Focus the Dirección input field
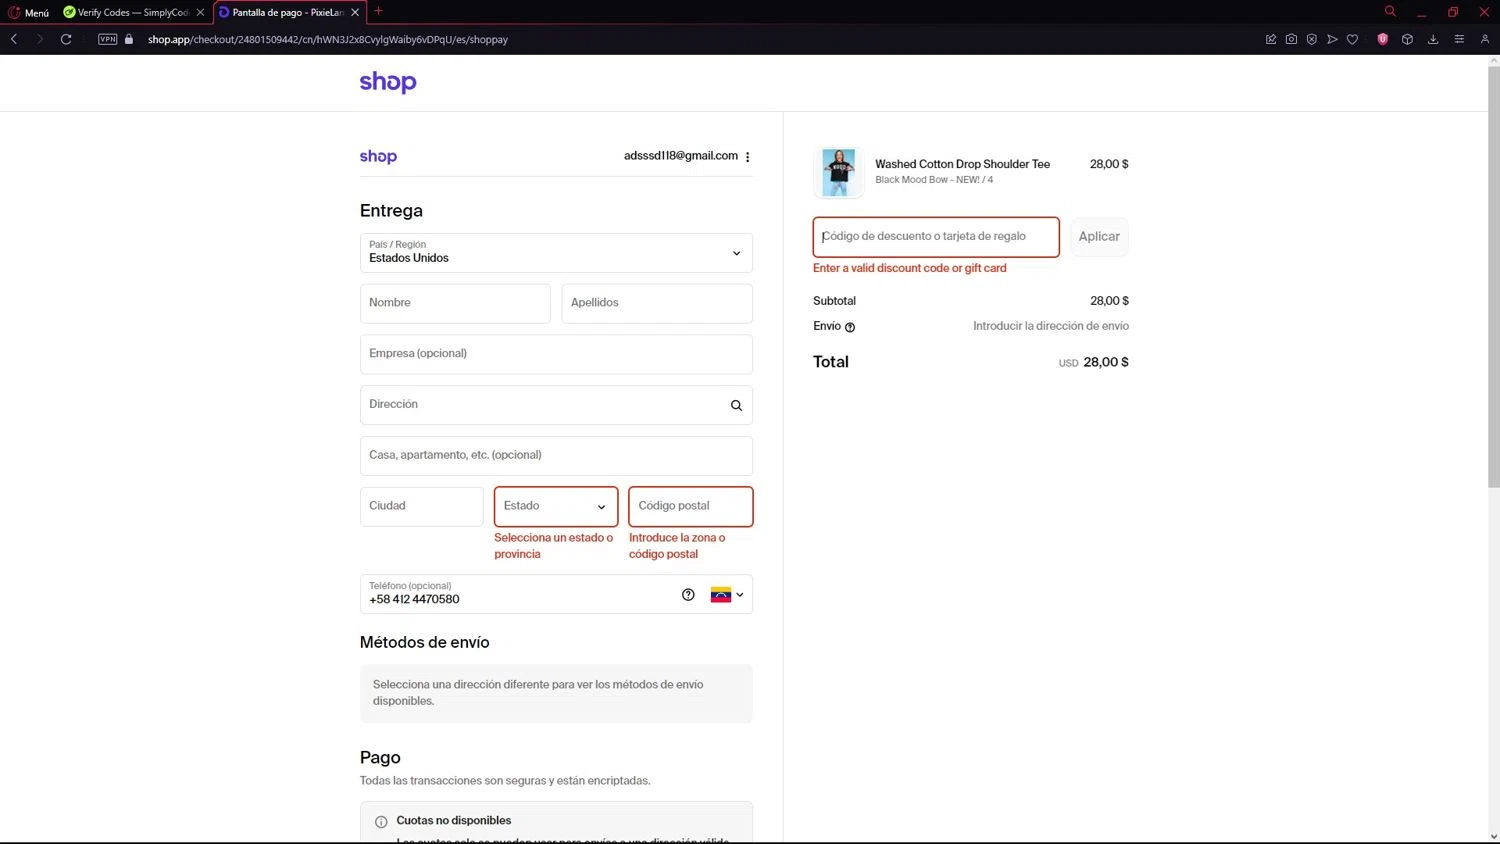 pos(556,405)
